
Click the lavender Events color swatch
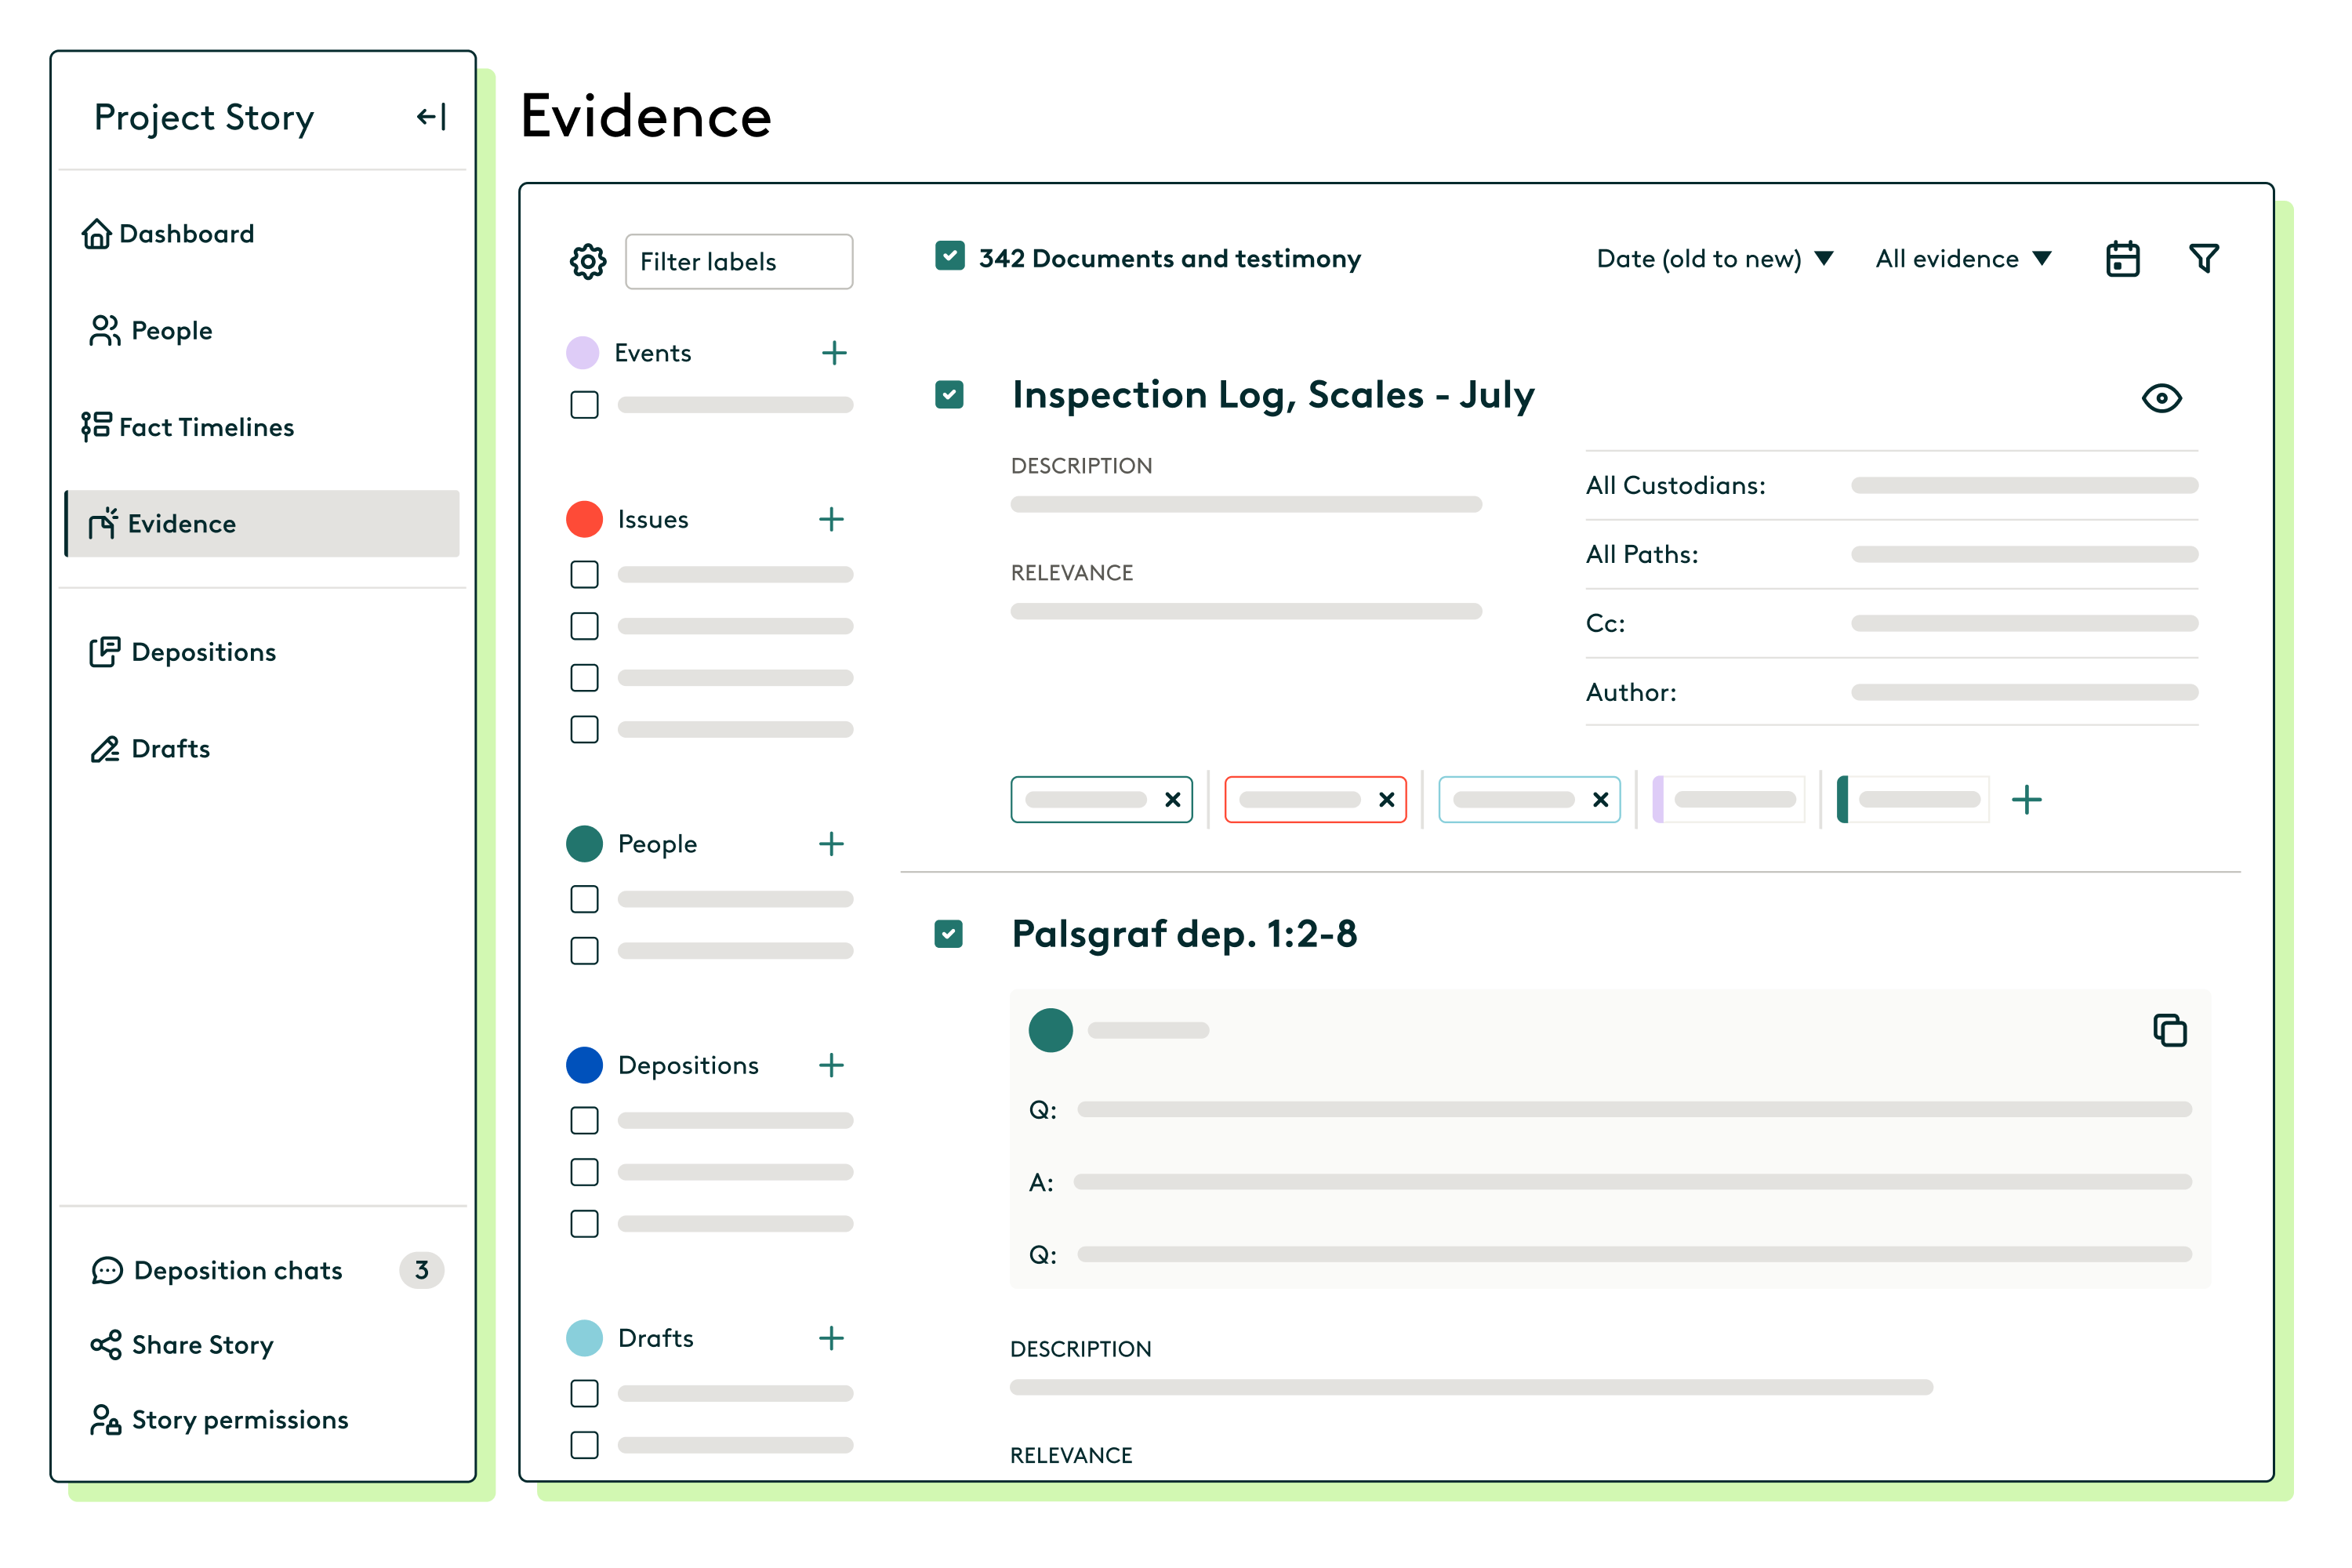coord(583,353)
